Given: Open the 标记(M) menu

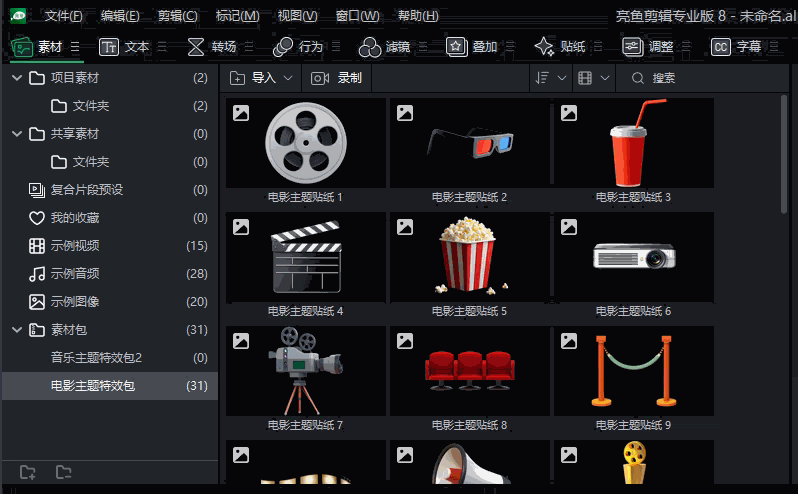Looking at the screenshot, I should tap(238, 16).
